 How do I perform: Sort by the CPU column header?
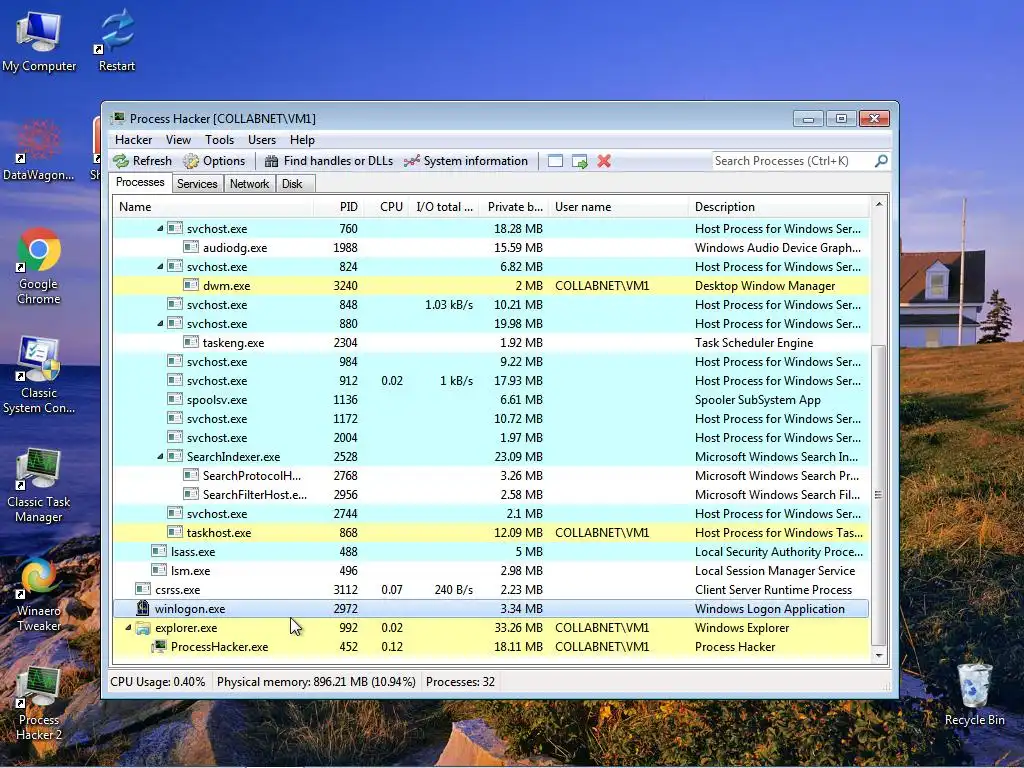point(387,207)
